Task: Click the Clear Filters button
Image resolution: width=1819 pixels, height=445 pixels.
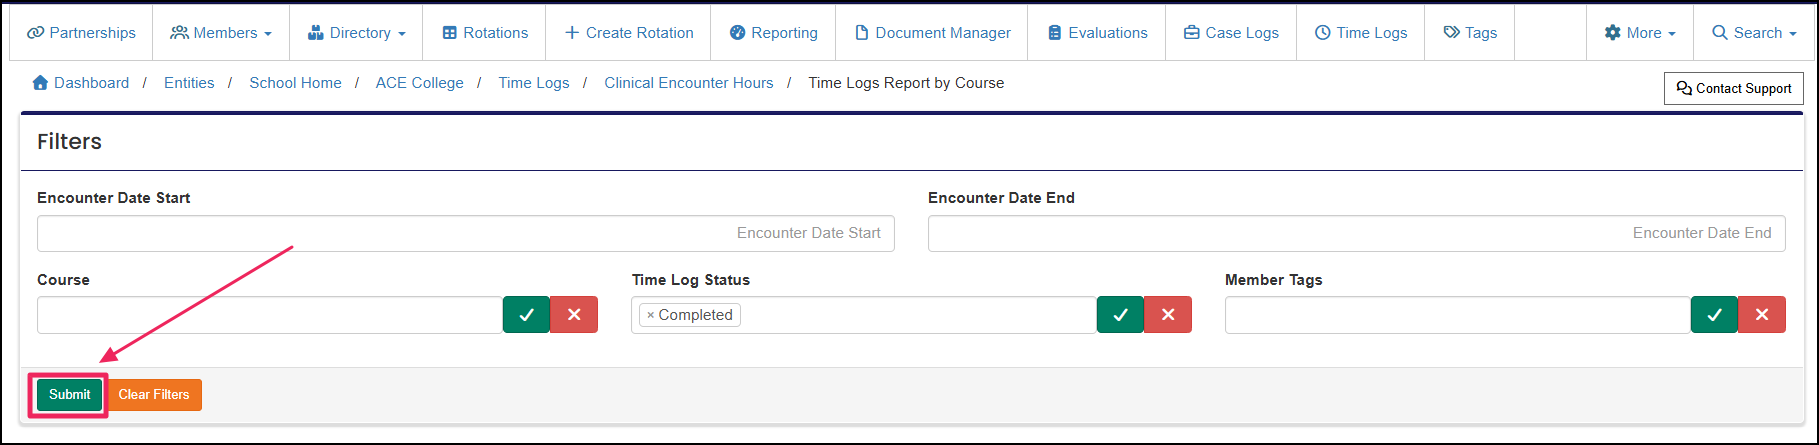Action: point(154,395)
